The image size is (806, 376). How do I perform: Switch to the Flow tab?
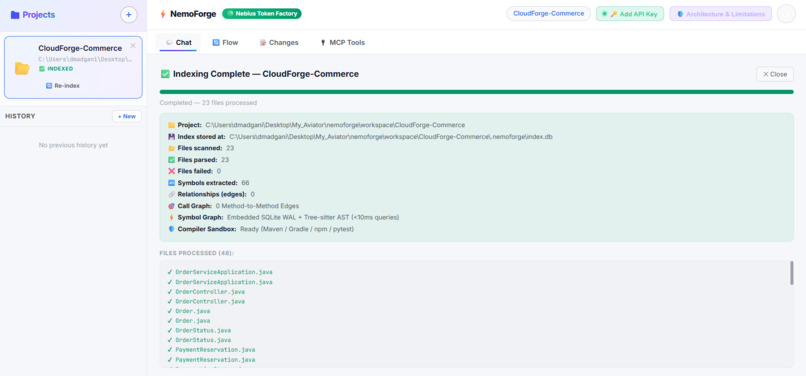[x=225, y=43]
